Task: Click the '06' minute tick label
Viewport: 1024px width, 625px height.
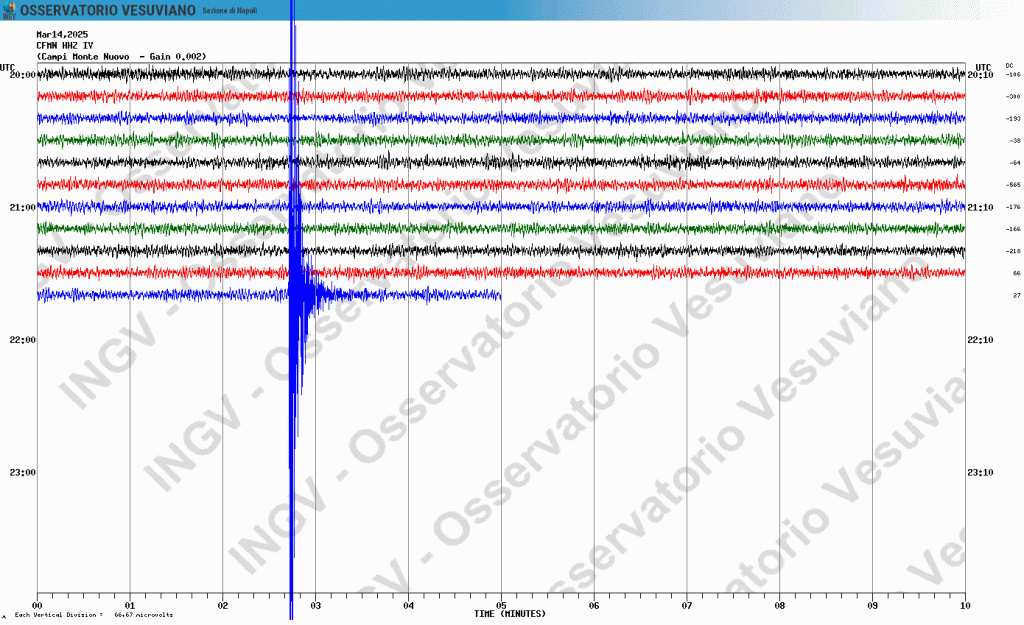Action: coord(594,606)
